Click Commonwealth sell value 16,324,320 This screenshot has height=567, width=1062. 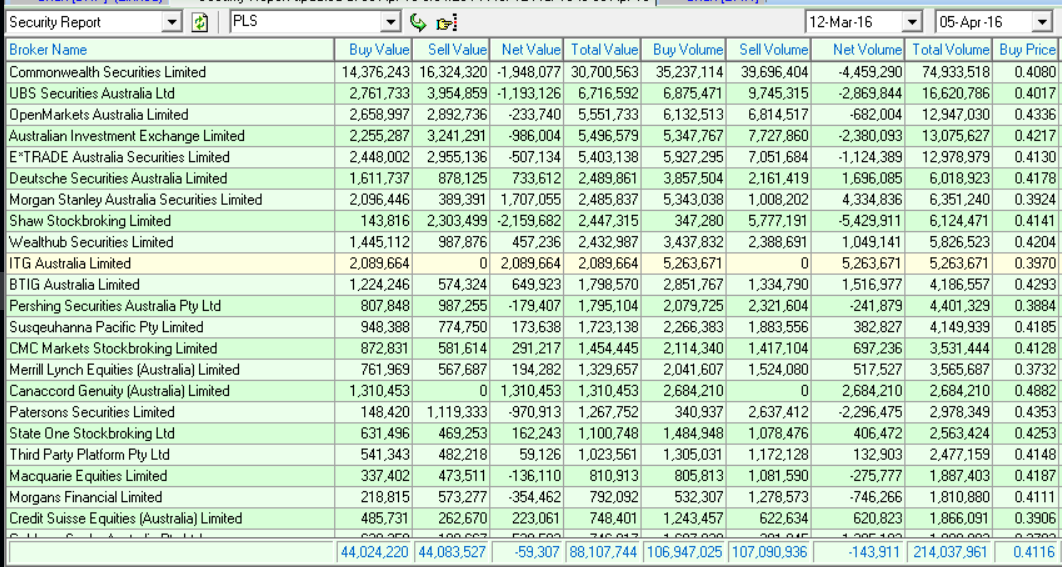click(x=453, y=72)
